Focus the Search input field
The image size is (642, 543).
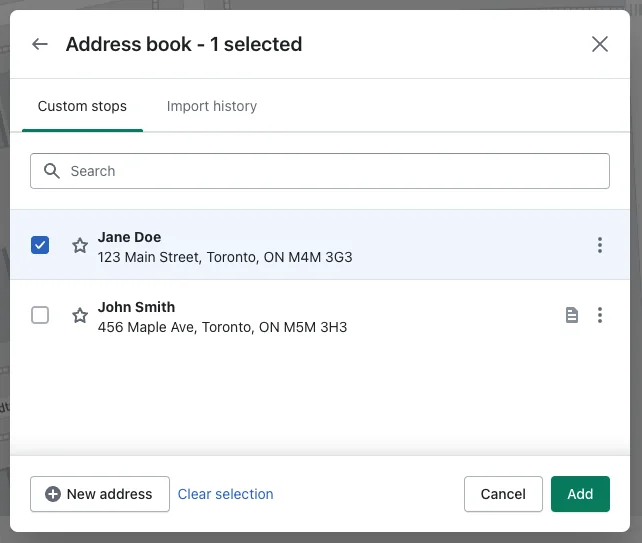[x=320, y=171]
